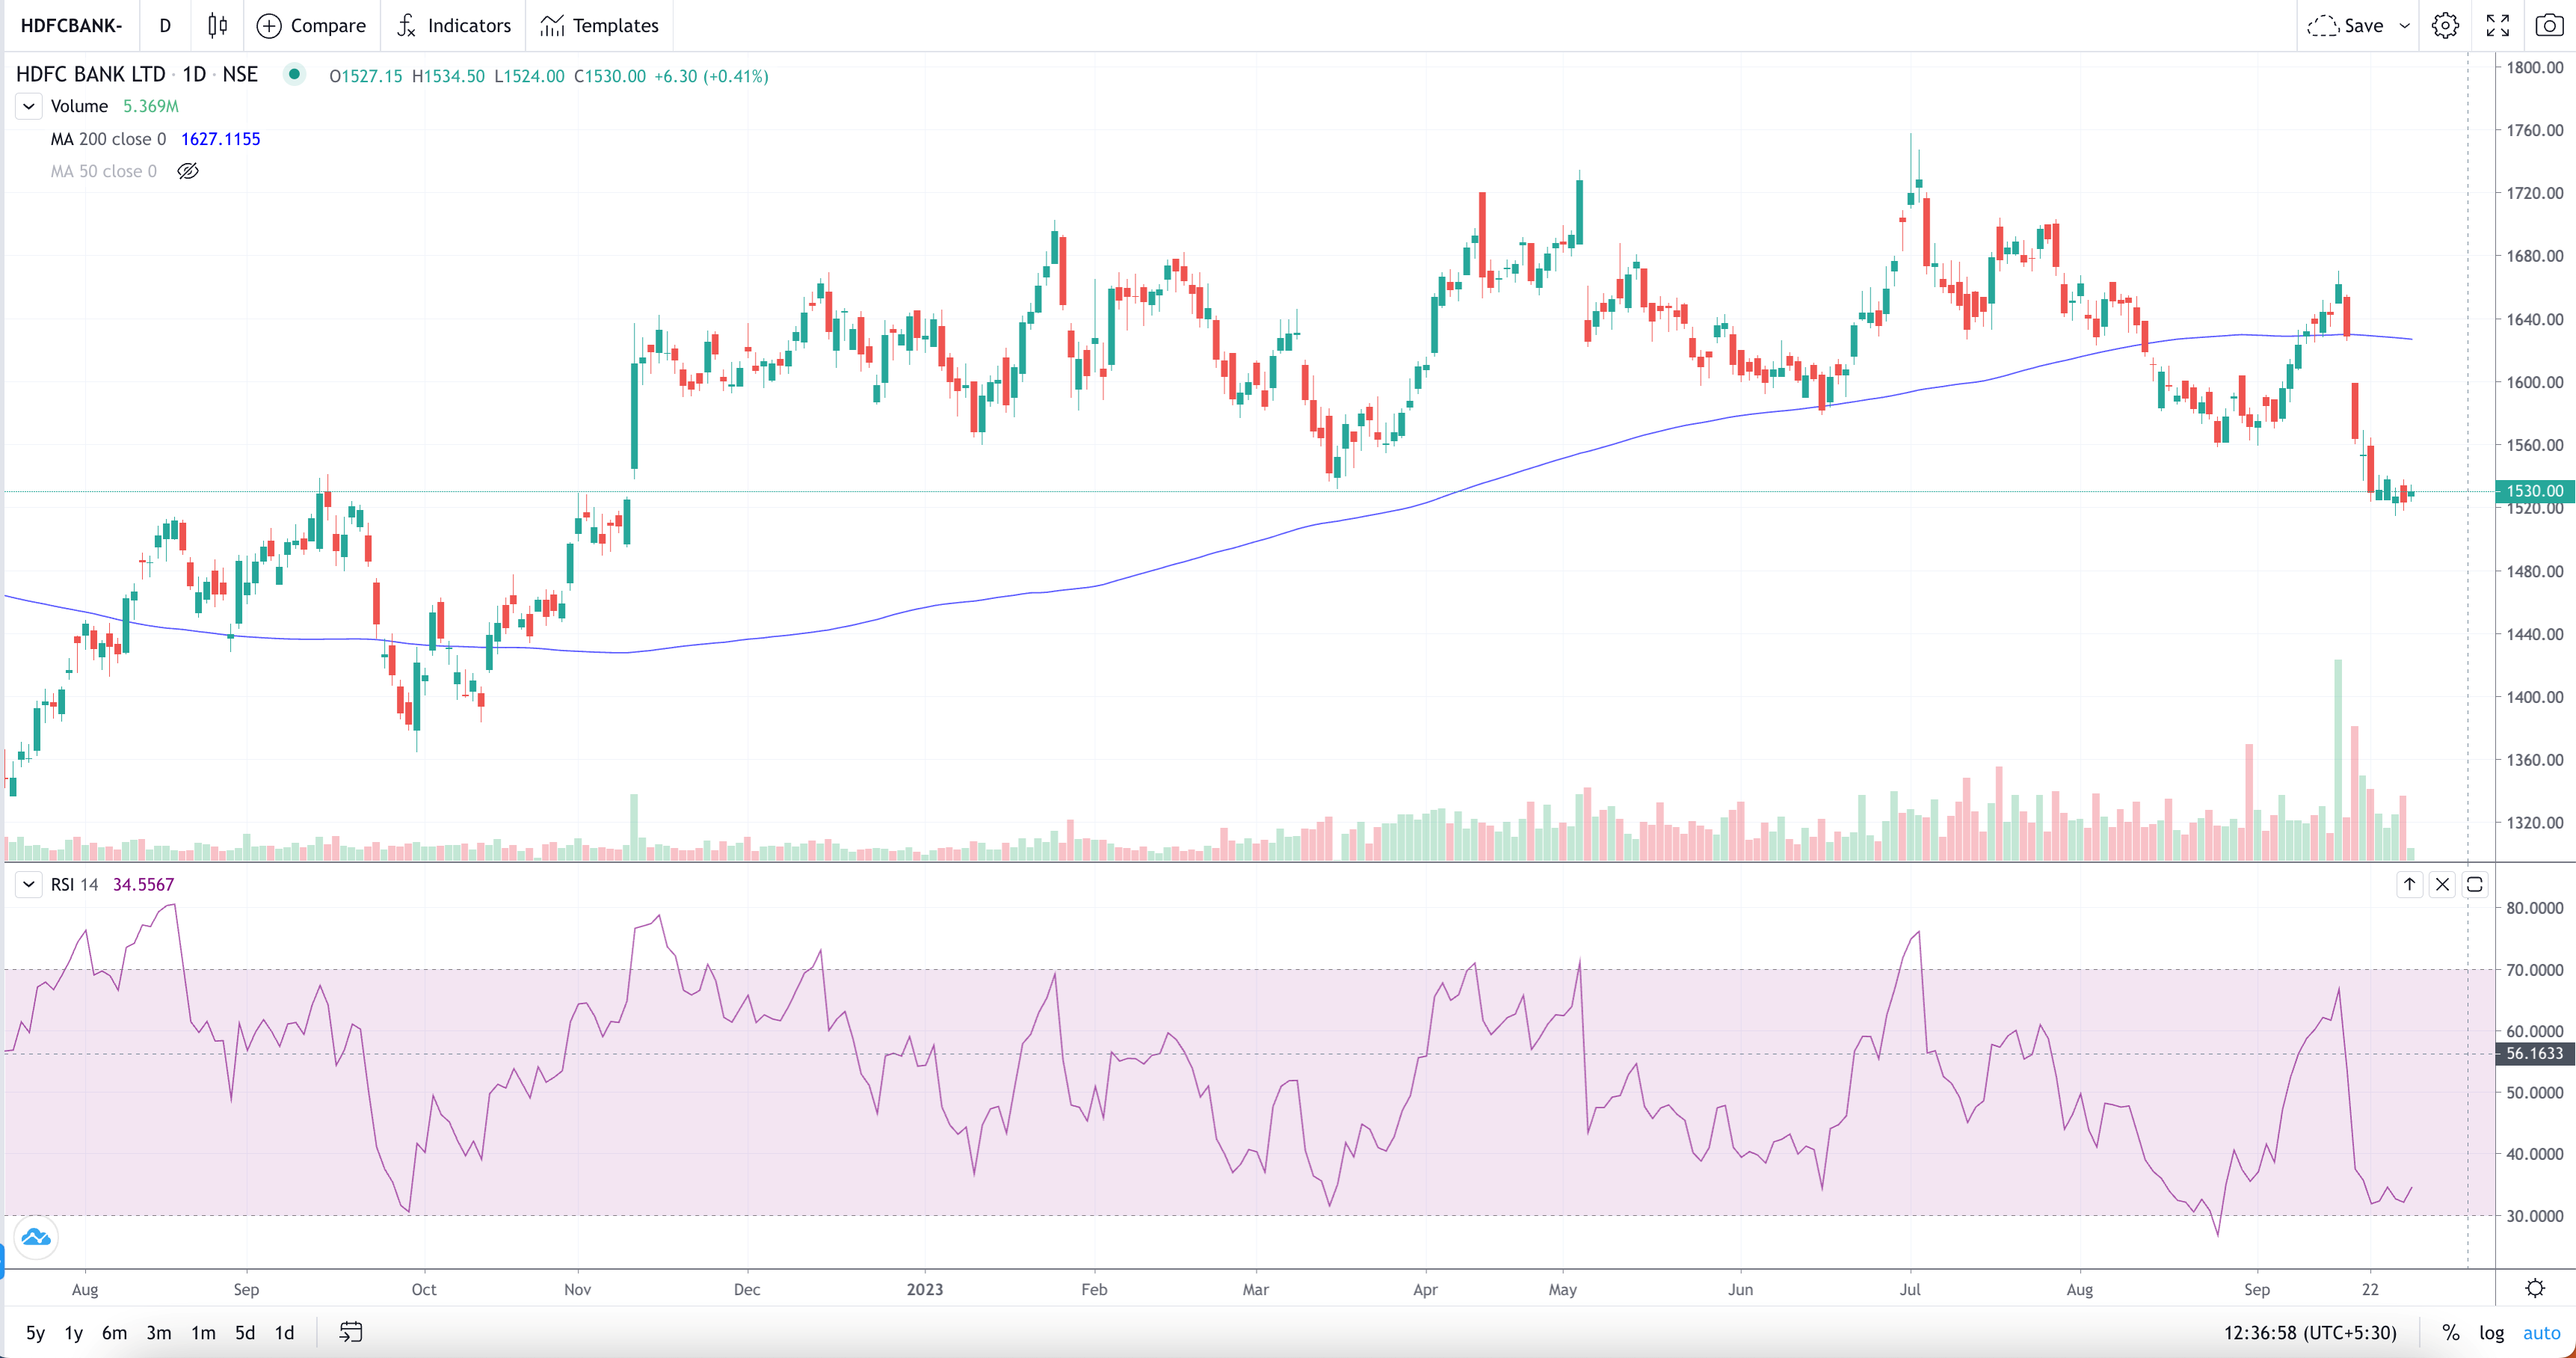The height and width of the screenshot is (1358, 2576).
Task: Open price scale settings gear at bottom right
Action: coord(2534,1288)
